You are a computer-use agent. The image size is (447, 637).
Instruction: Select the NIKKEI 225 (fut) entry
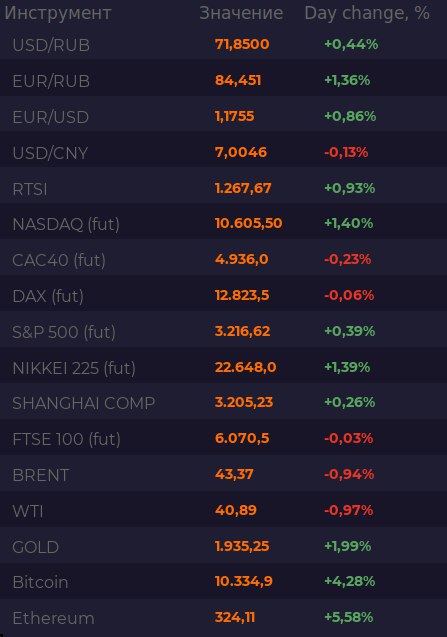tap(224, 368)
